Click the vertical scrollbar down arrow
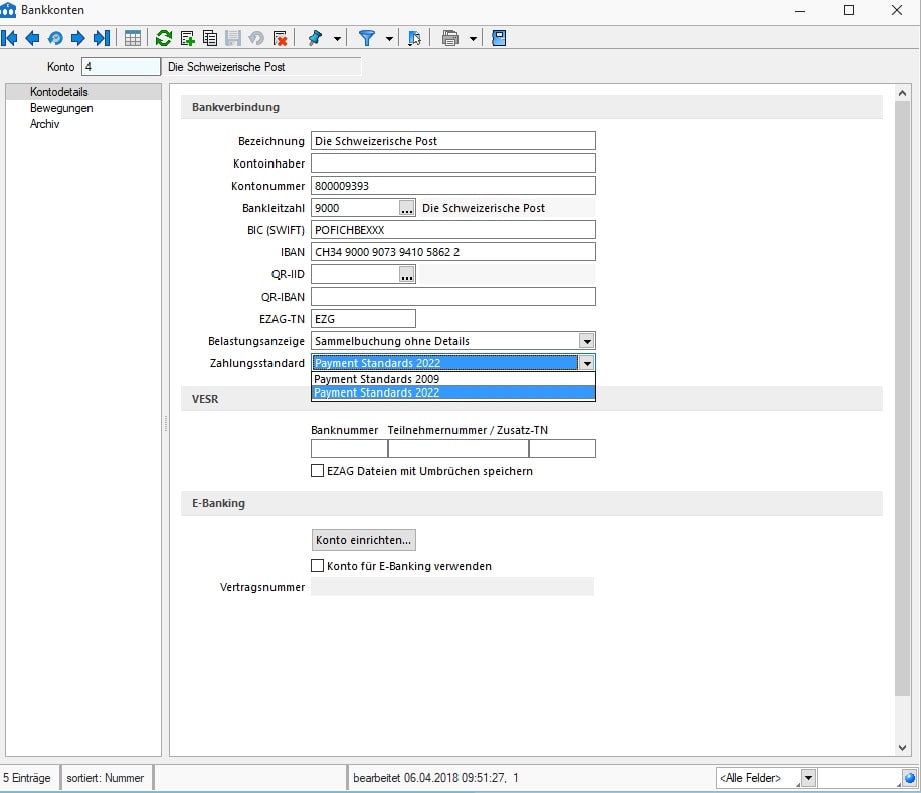 [903, 747]
